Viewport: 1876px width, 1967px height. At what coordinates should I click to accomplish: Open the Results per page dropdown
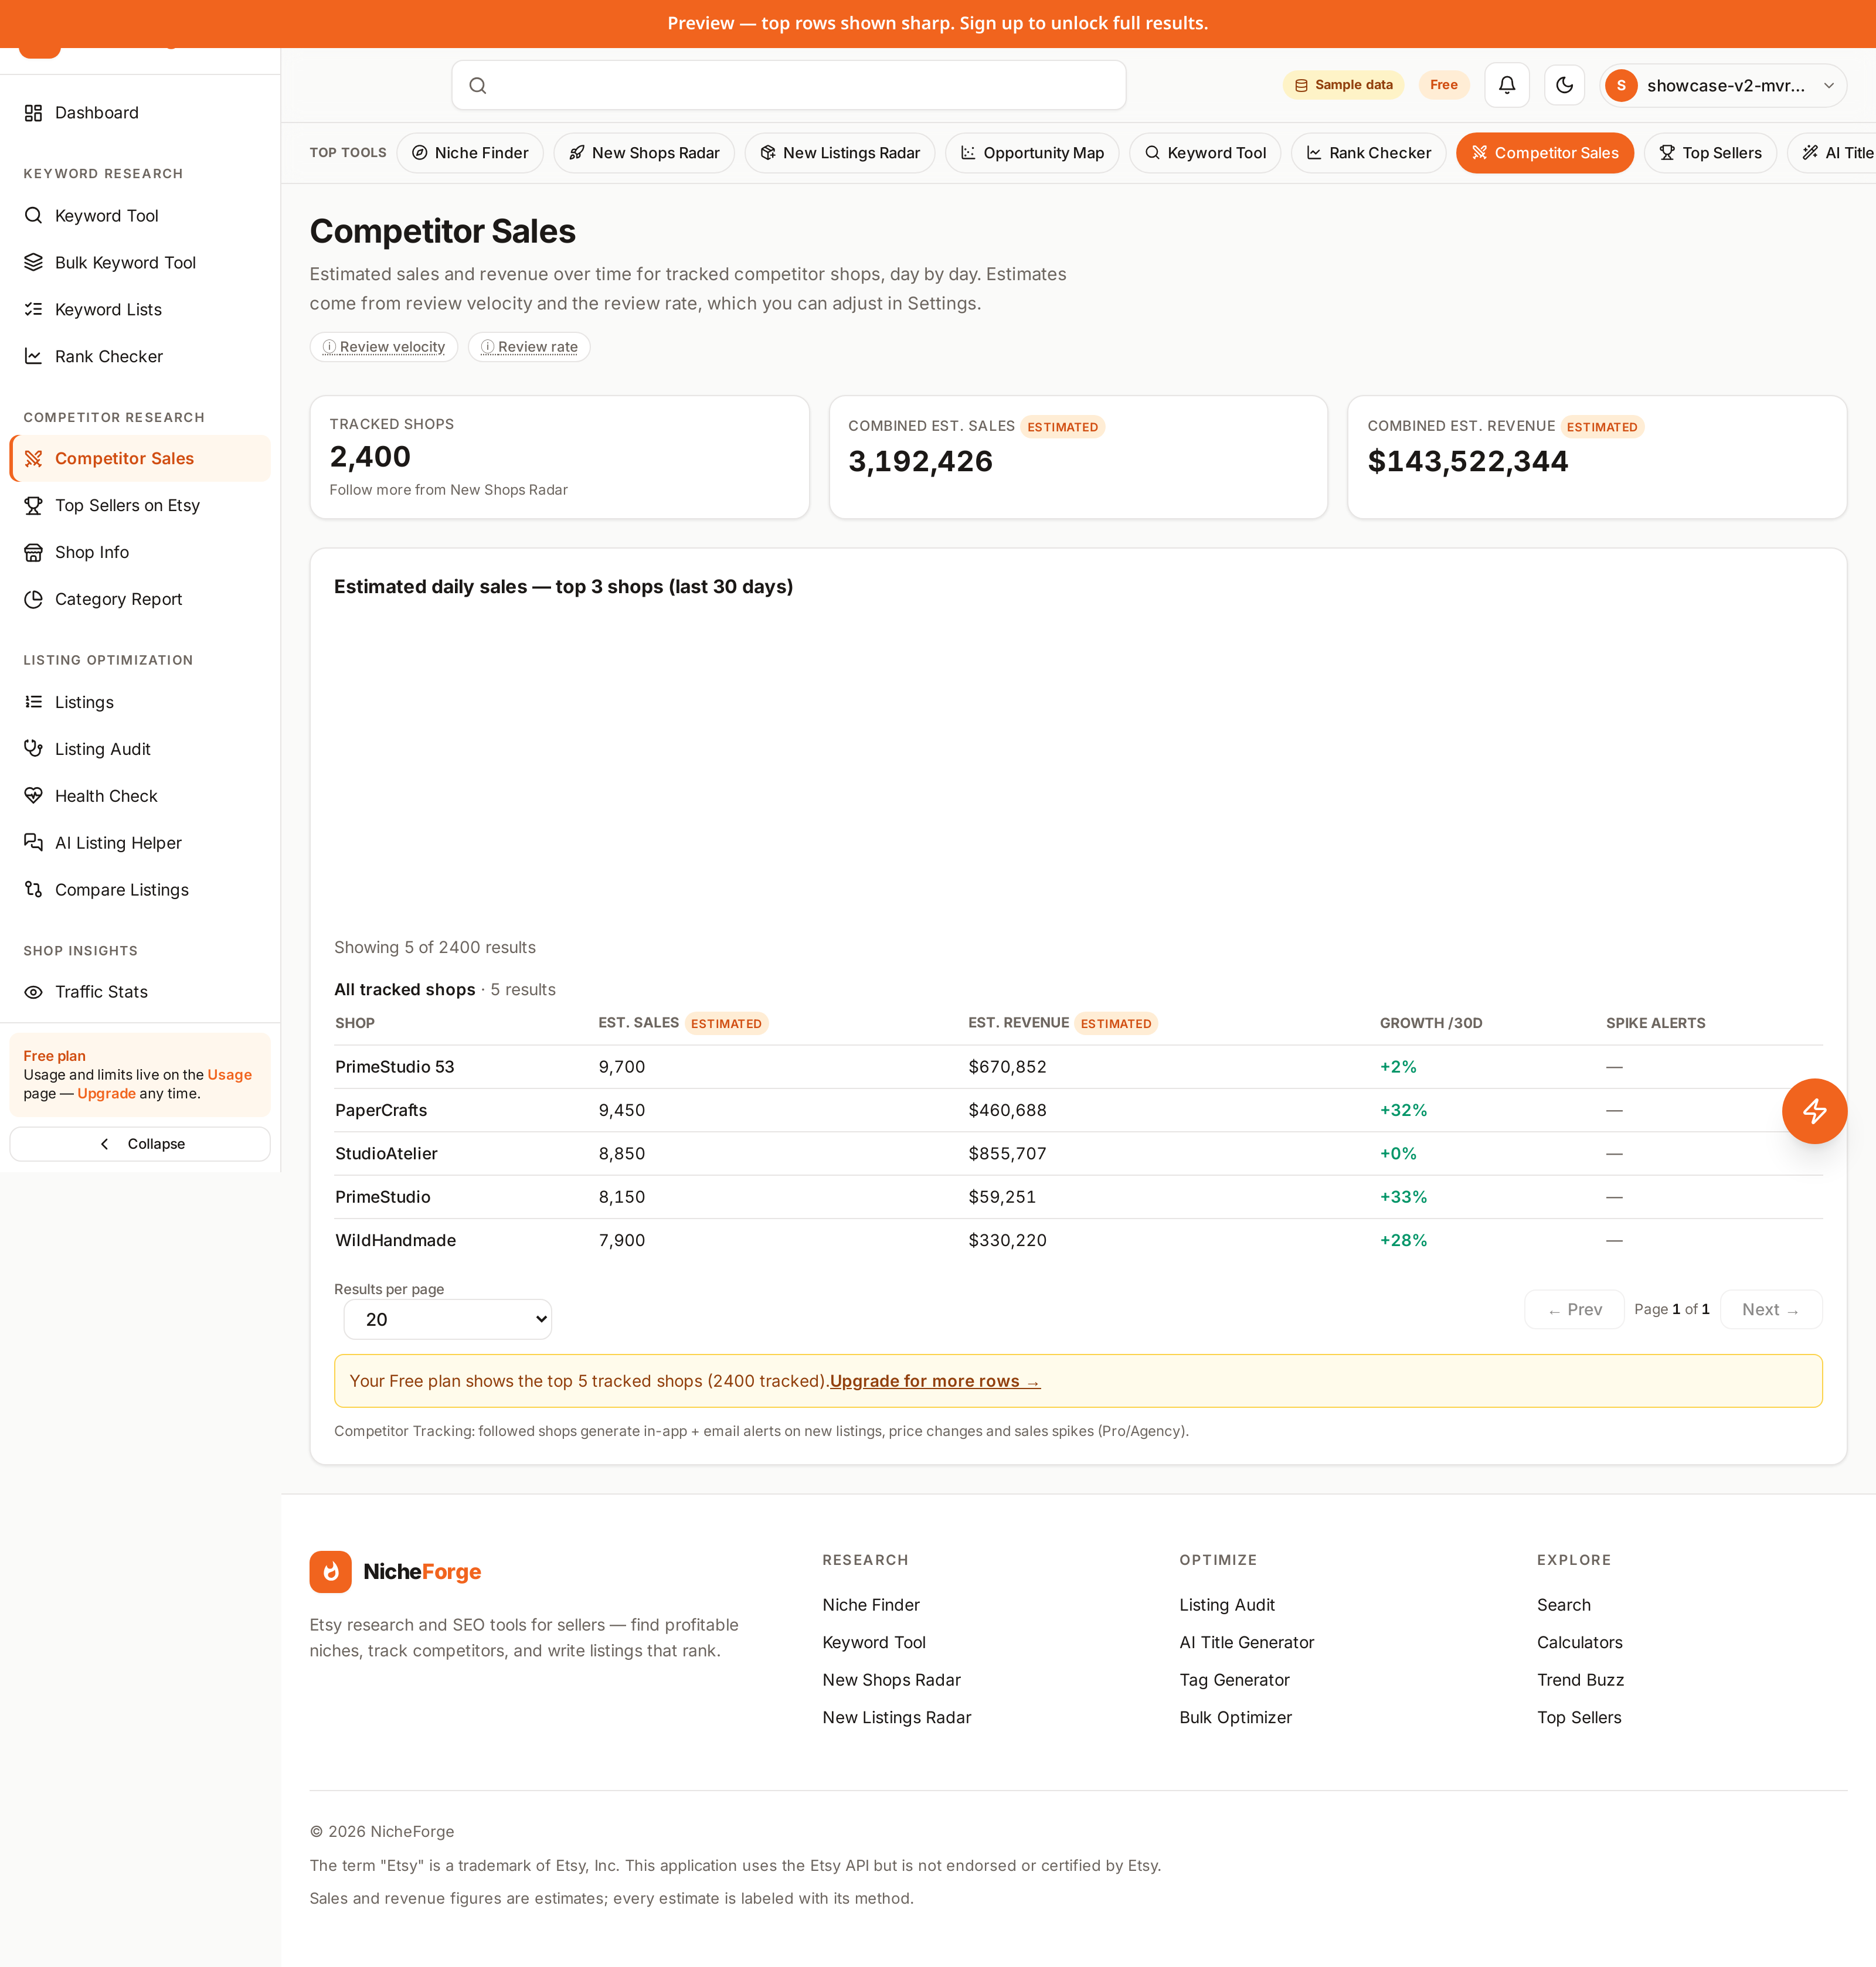click(x=448, y=1320)
